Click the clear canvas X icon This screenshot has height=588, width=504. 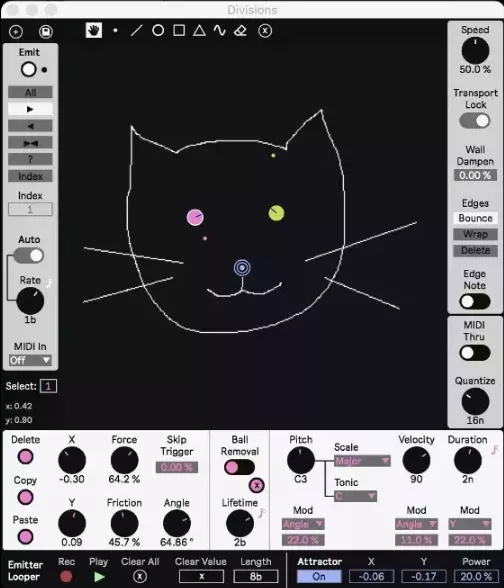[265, 31]
